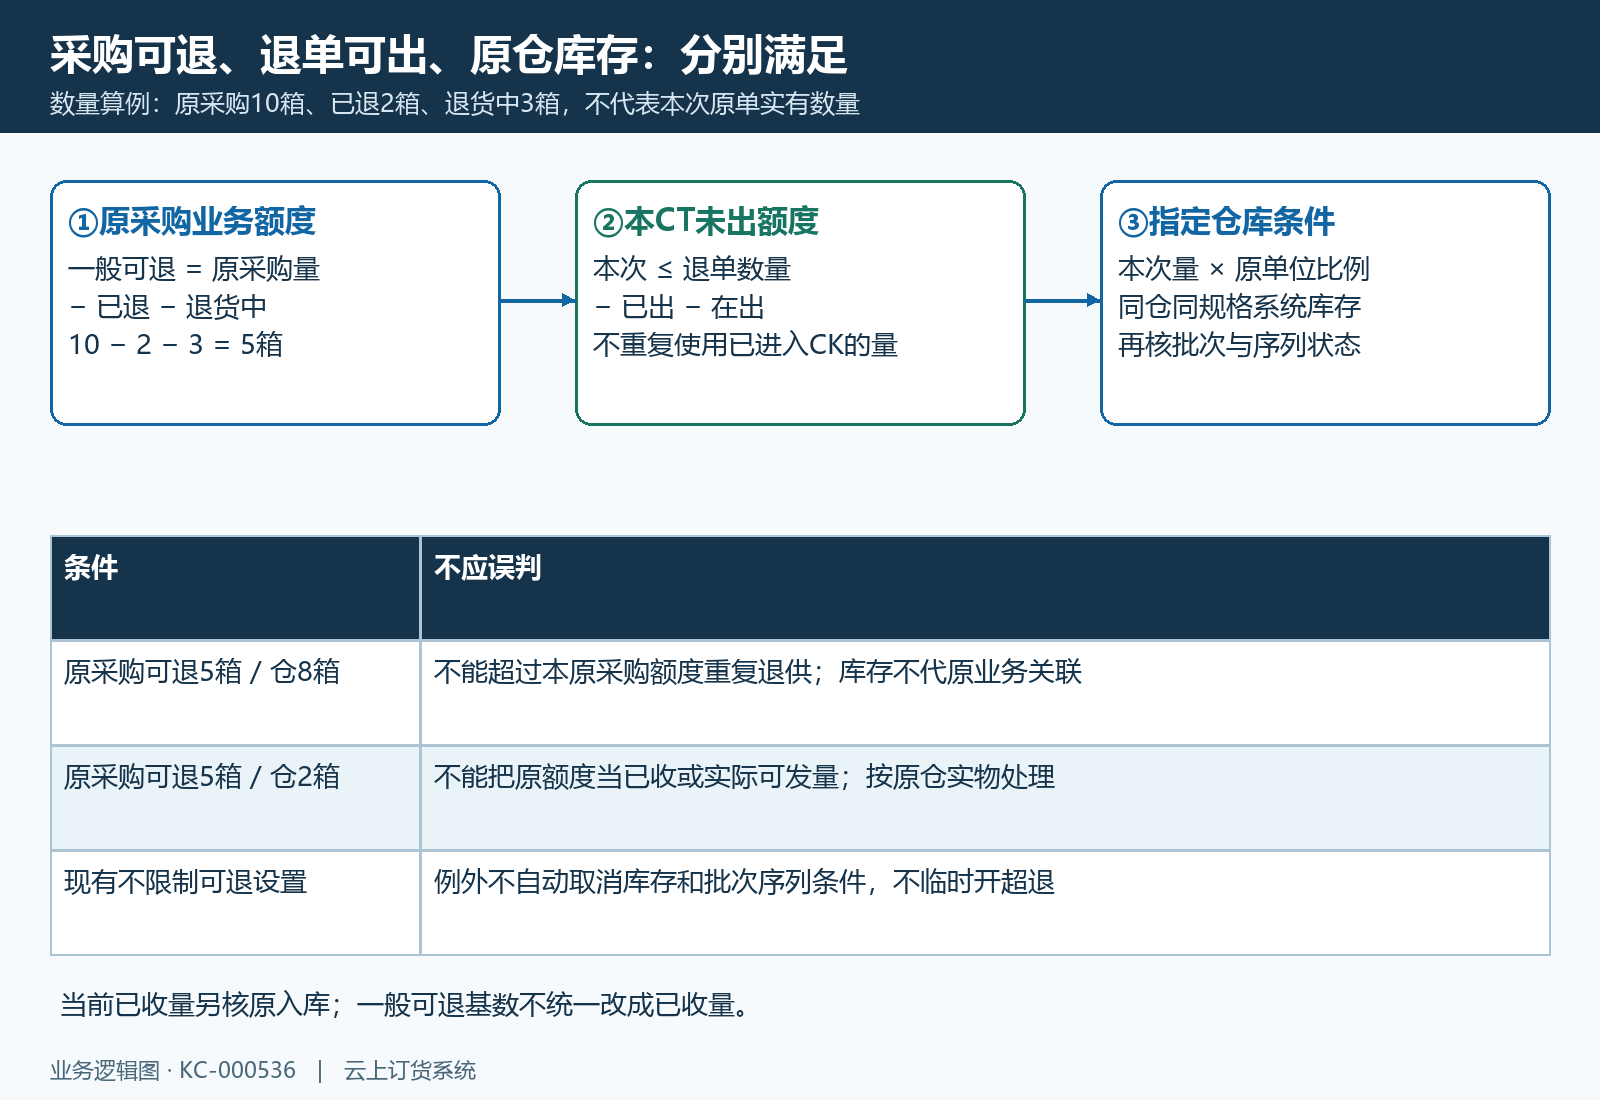Select the subtitle starting with 数量算例
This screenshot has height=1100, width=1600.
point(455,104)
